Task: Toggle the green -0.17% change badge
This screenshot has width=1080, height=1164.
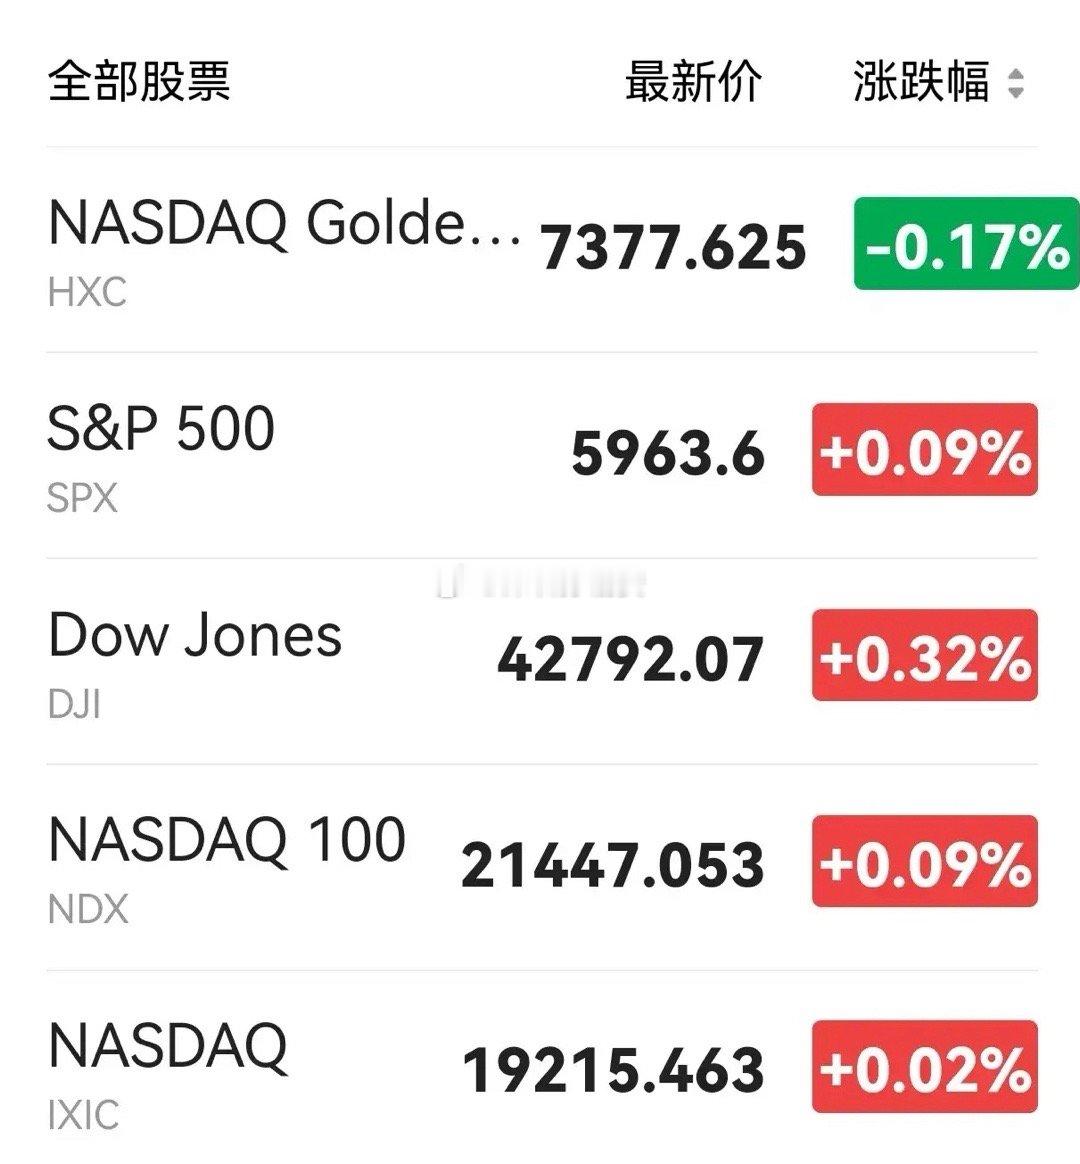Action: [966, 243]
